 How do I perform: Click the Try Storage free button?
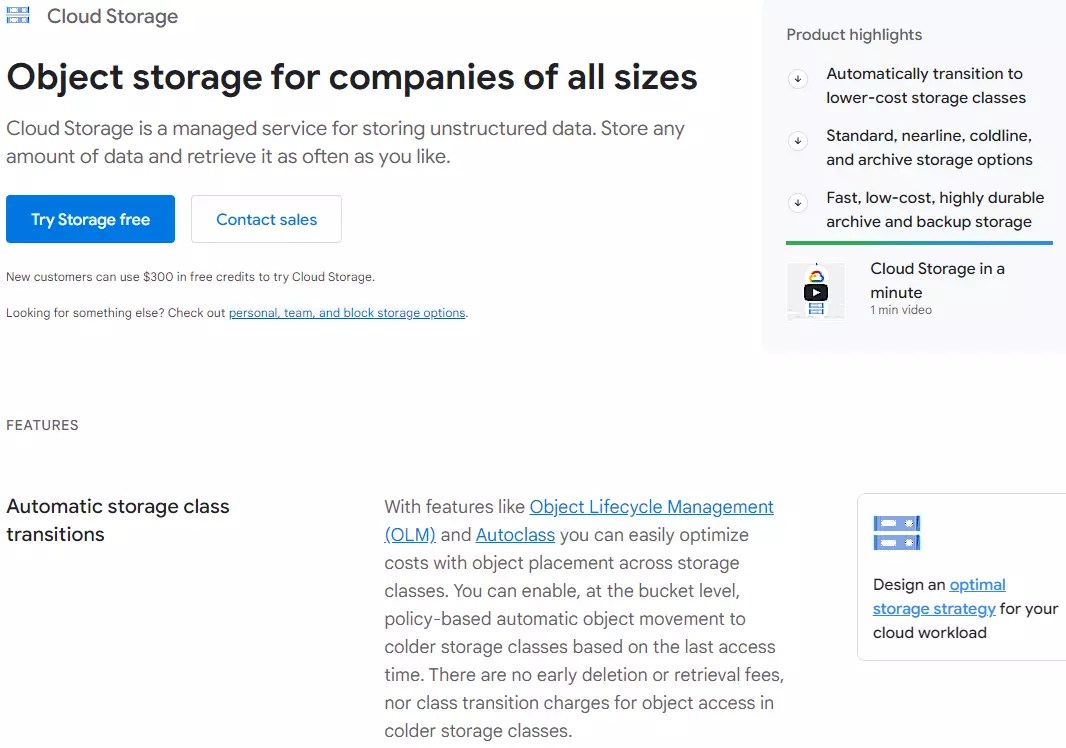click(90, 218)
